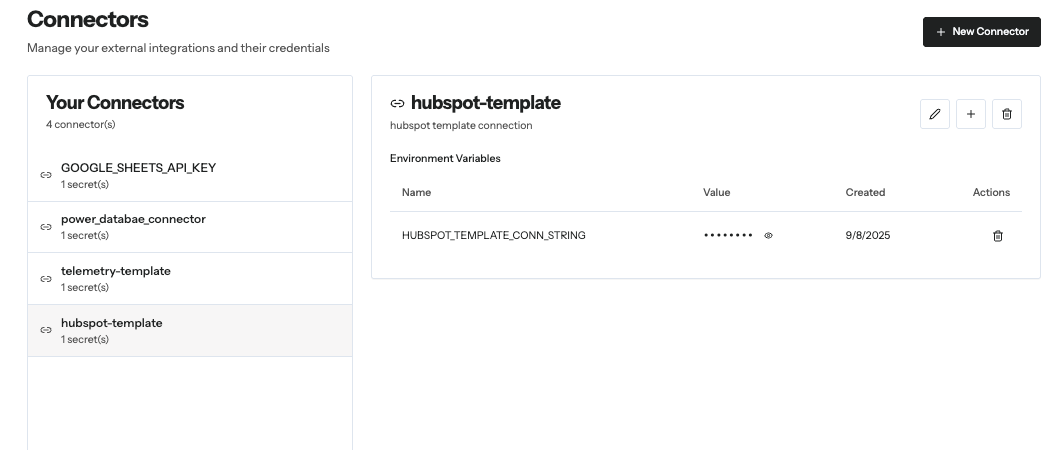This screenshot has height=450, width=1062.
Task: Delete the hubspot-template connector via header trash icon
Action: pyautogui.click(x=1006, y=114)
